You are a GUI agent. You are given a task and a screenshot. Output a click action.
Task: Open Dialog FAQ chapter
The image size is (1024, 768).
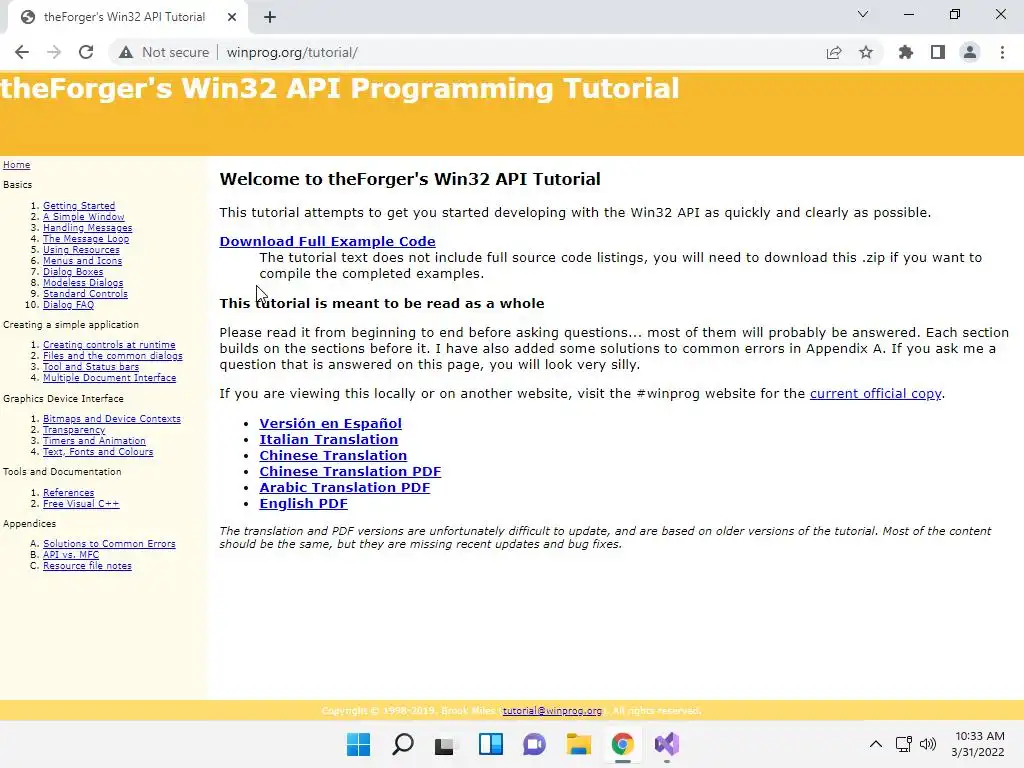coord(69,305)
